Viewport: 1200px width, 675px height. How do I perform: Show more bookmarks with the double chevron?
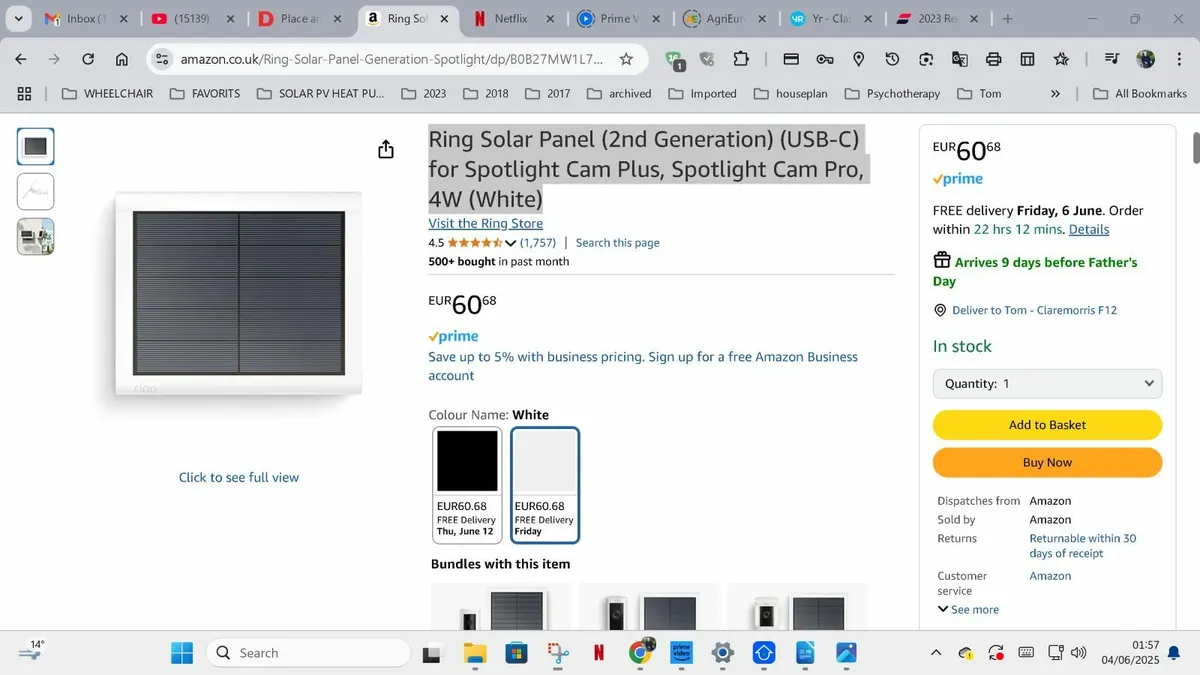pos(1055,93)
